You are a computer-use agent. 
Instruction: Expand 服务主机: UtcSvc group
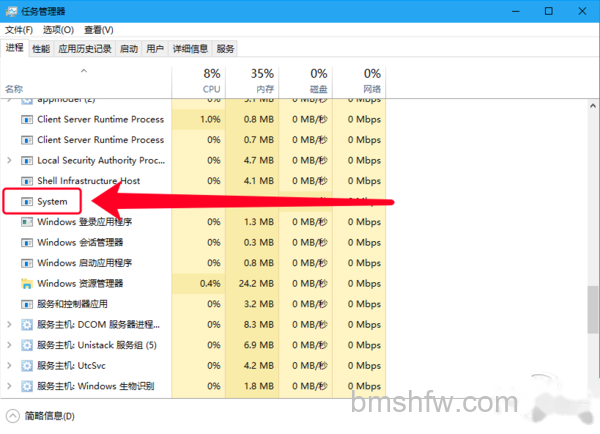tap(9, 365)
